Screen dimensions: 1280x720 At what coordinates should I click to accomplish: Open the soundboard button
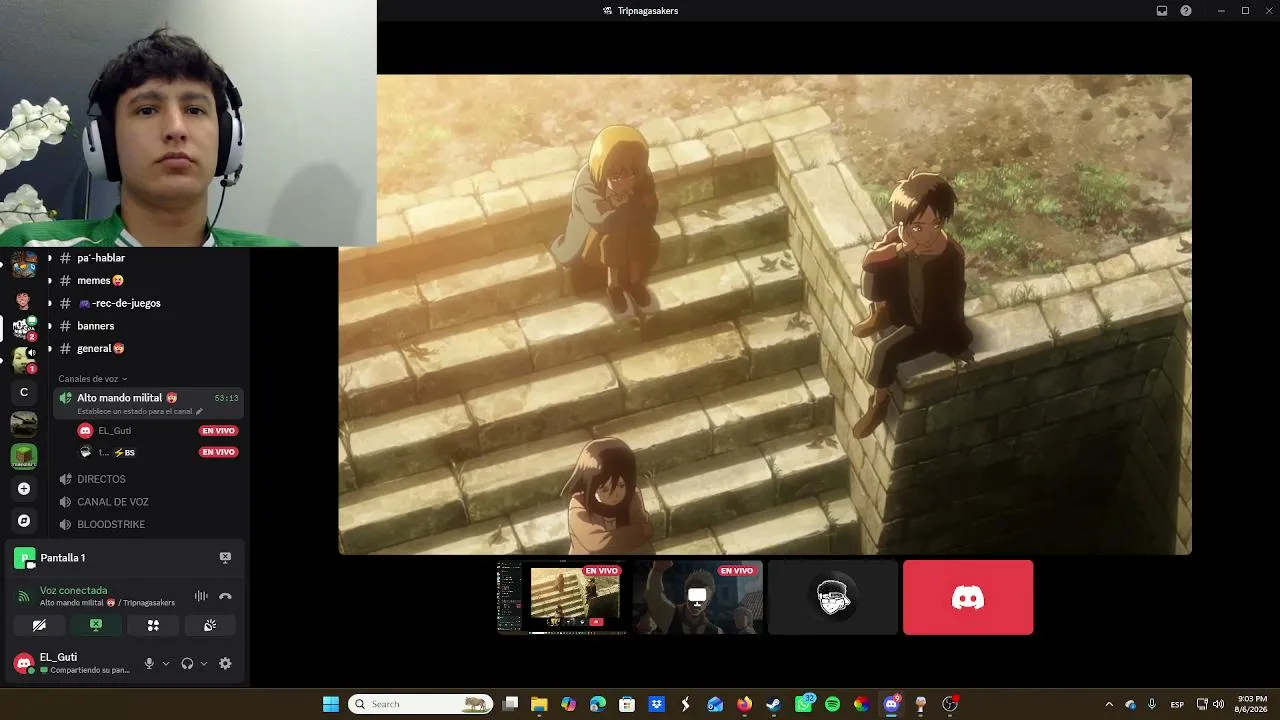coord(210,625)
